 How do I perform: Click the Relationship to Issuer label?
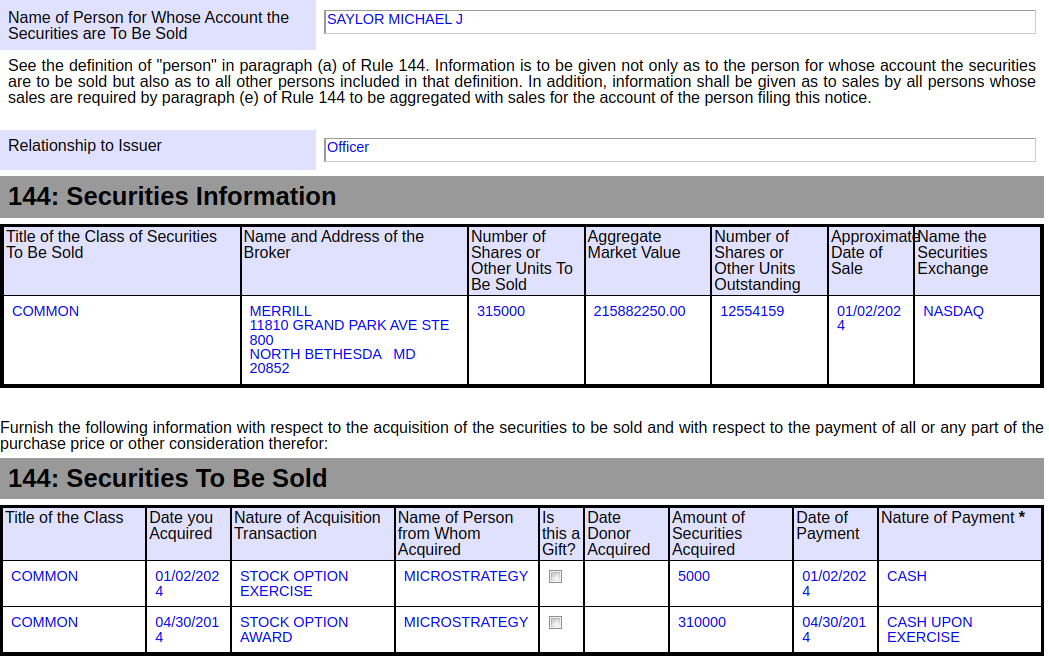[85, 146]
